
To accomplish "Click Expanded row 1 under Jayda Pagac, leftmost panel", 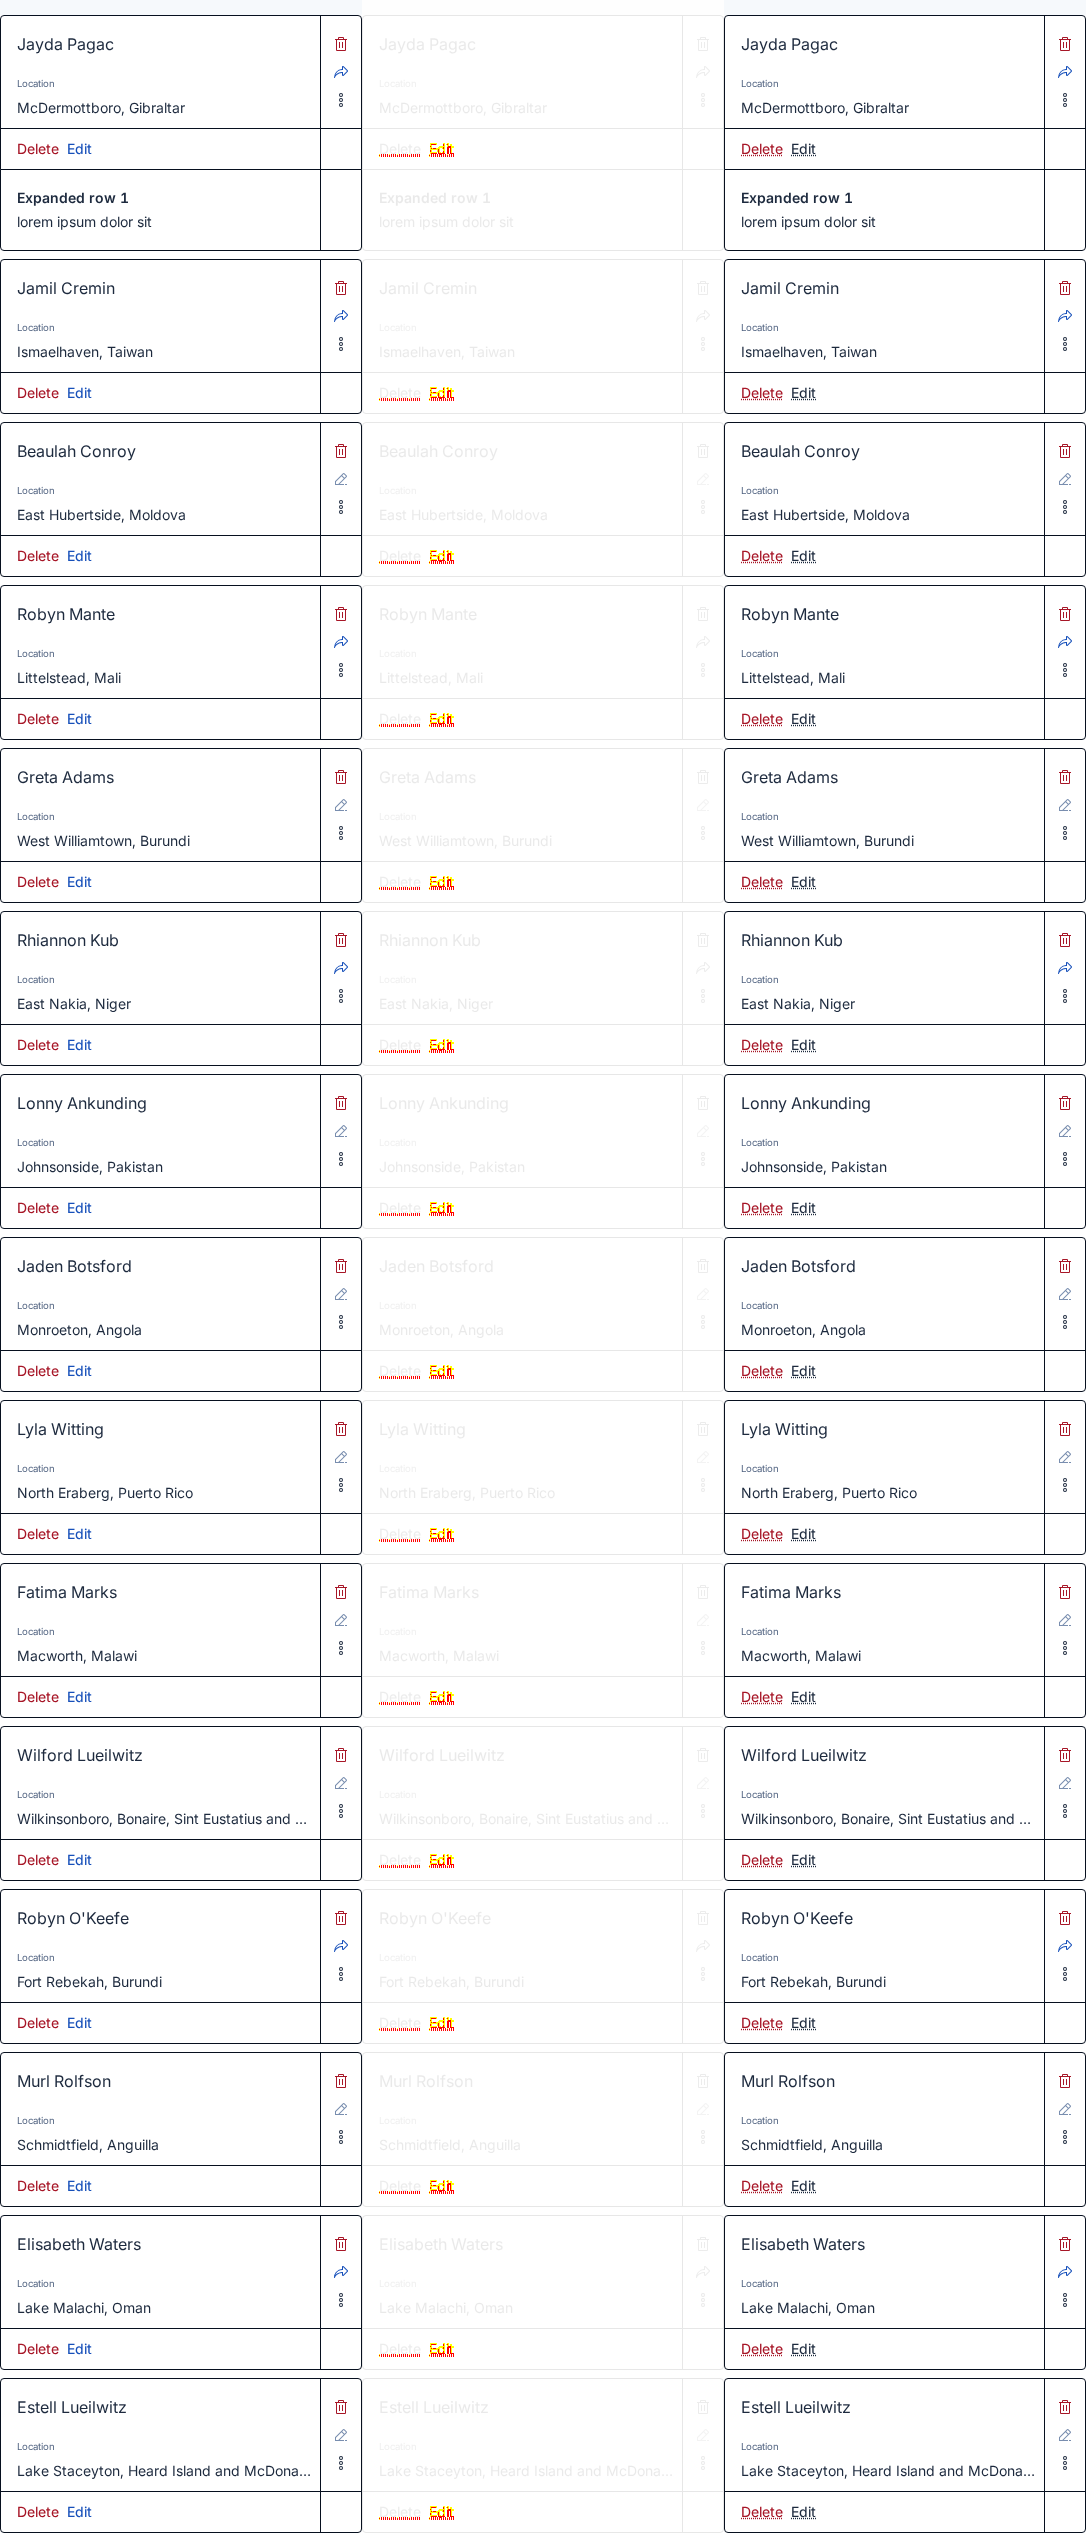I will coord(73,198).
